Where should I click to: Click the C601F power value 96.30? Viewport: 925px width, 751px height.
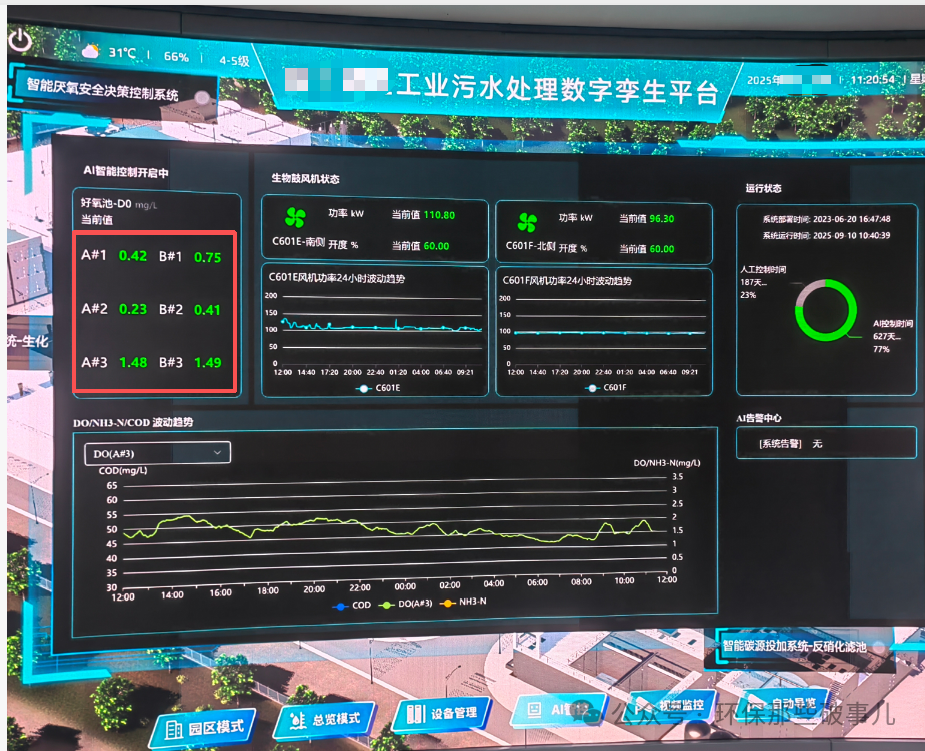pos(662,218)
